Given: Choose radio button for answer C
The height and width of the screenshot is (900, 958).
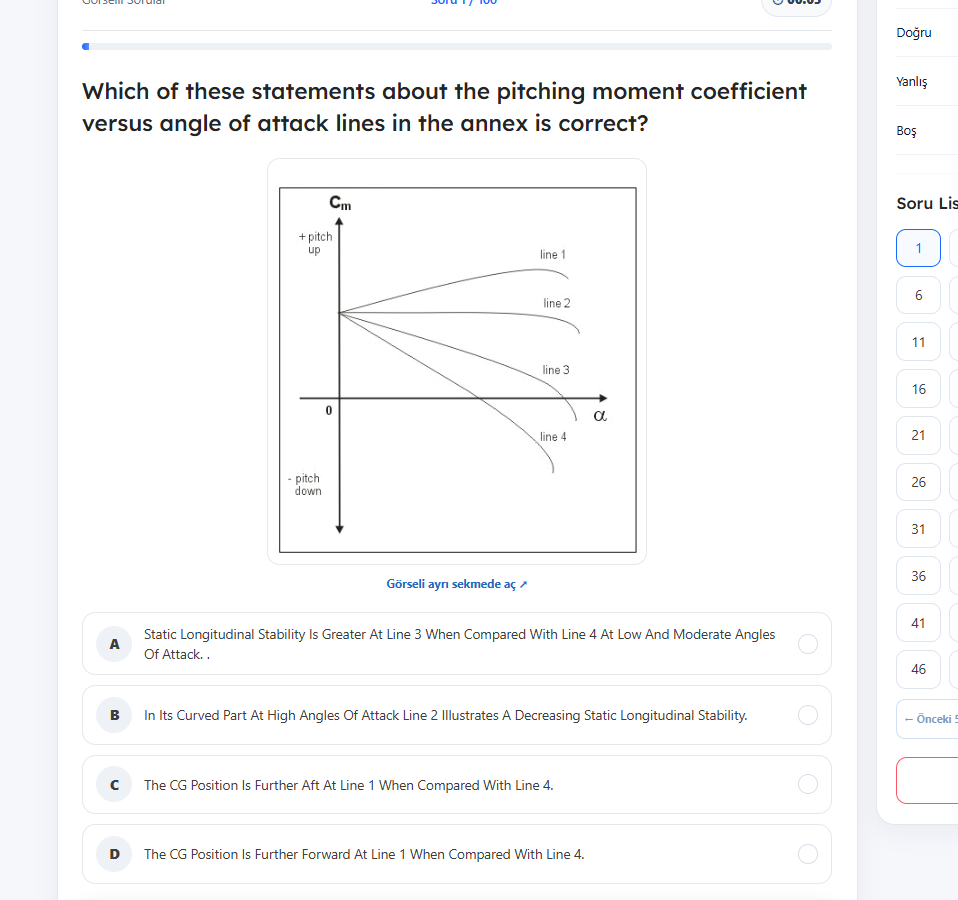Looking at the screenshot, I should [x=808, y=785].
